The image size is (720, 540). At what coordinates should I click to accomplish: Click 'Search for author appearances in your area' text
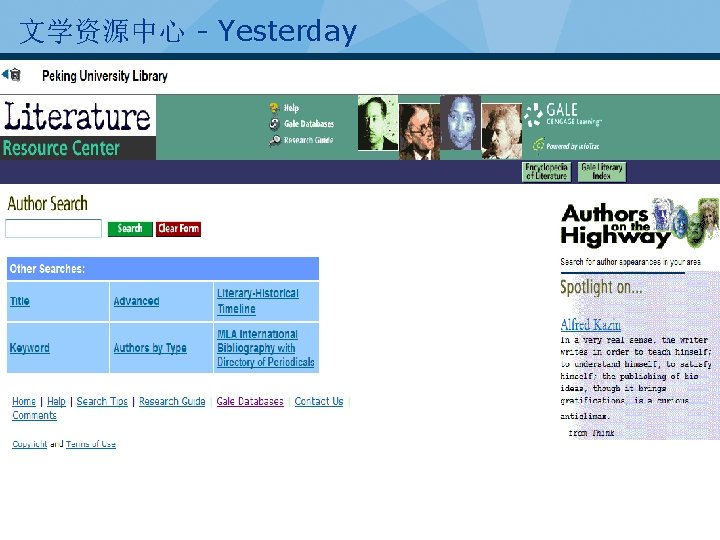point(630,262)
